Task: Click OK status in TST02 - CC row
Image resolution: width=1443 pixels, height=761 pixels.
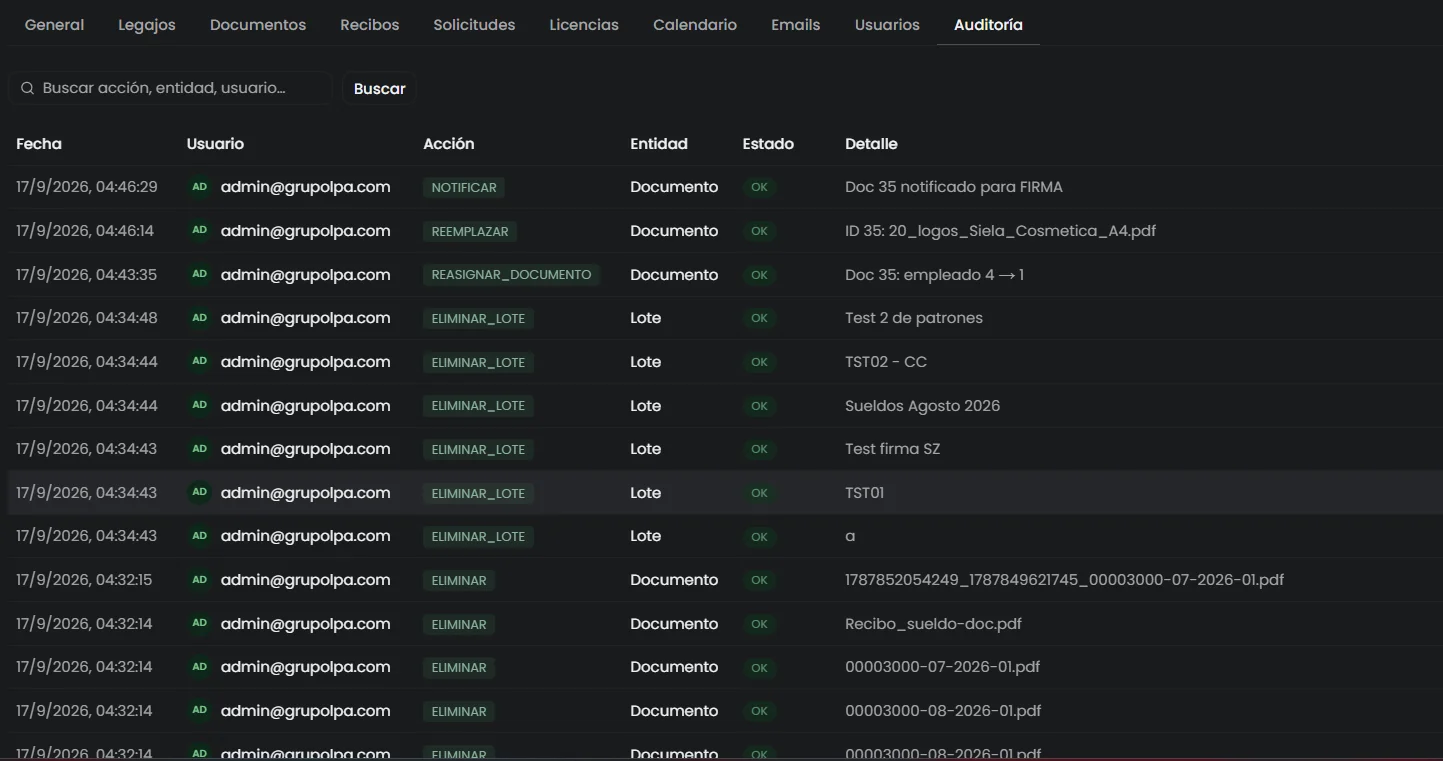Action: (x=759, y=362)
